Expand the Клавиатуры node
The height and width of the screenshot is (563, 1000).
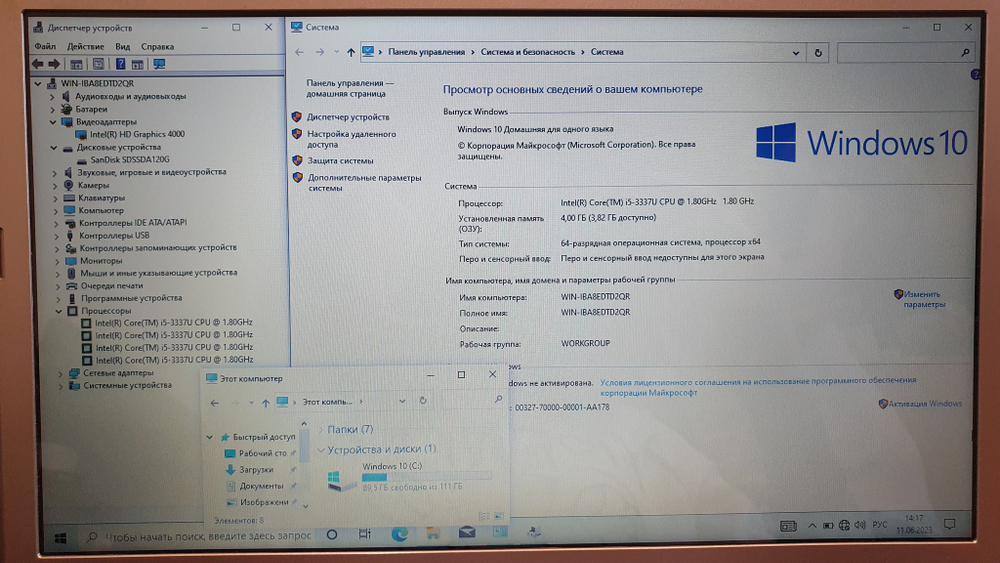click(x=55, y=198)
